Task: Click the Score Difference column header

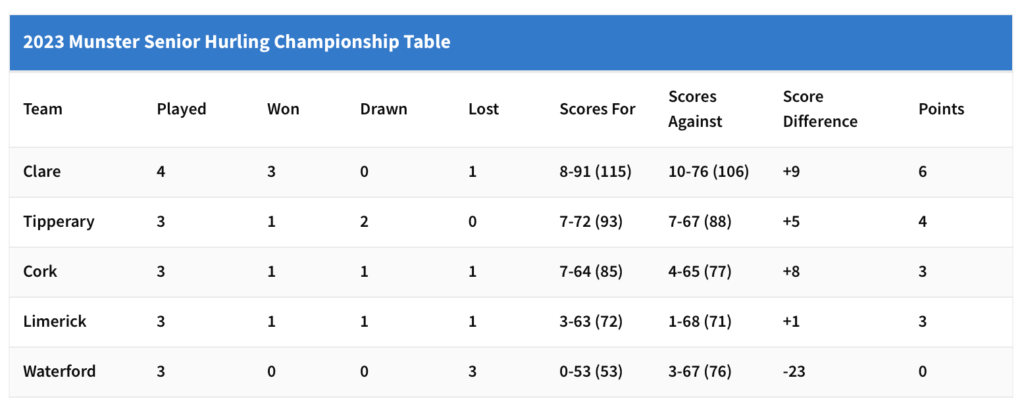Action: click(x=820, y=109)
